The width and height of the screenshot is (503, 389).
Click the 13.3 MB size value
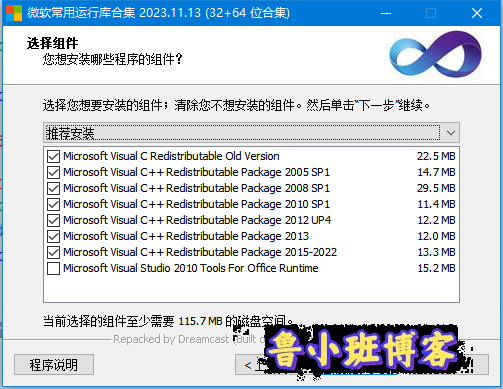tap(436, 252)
